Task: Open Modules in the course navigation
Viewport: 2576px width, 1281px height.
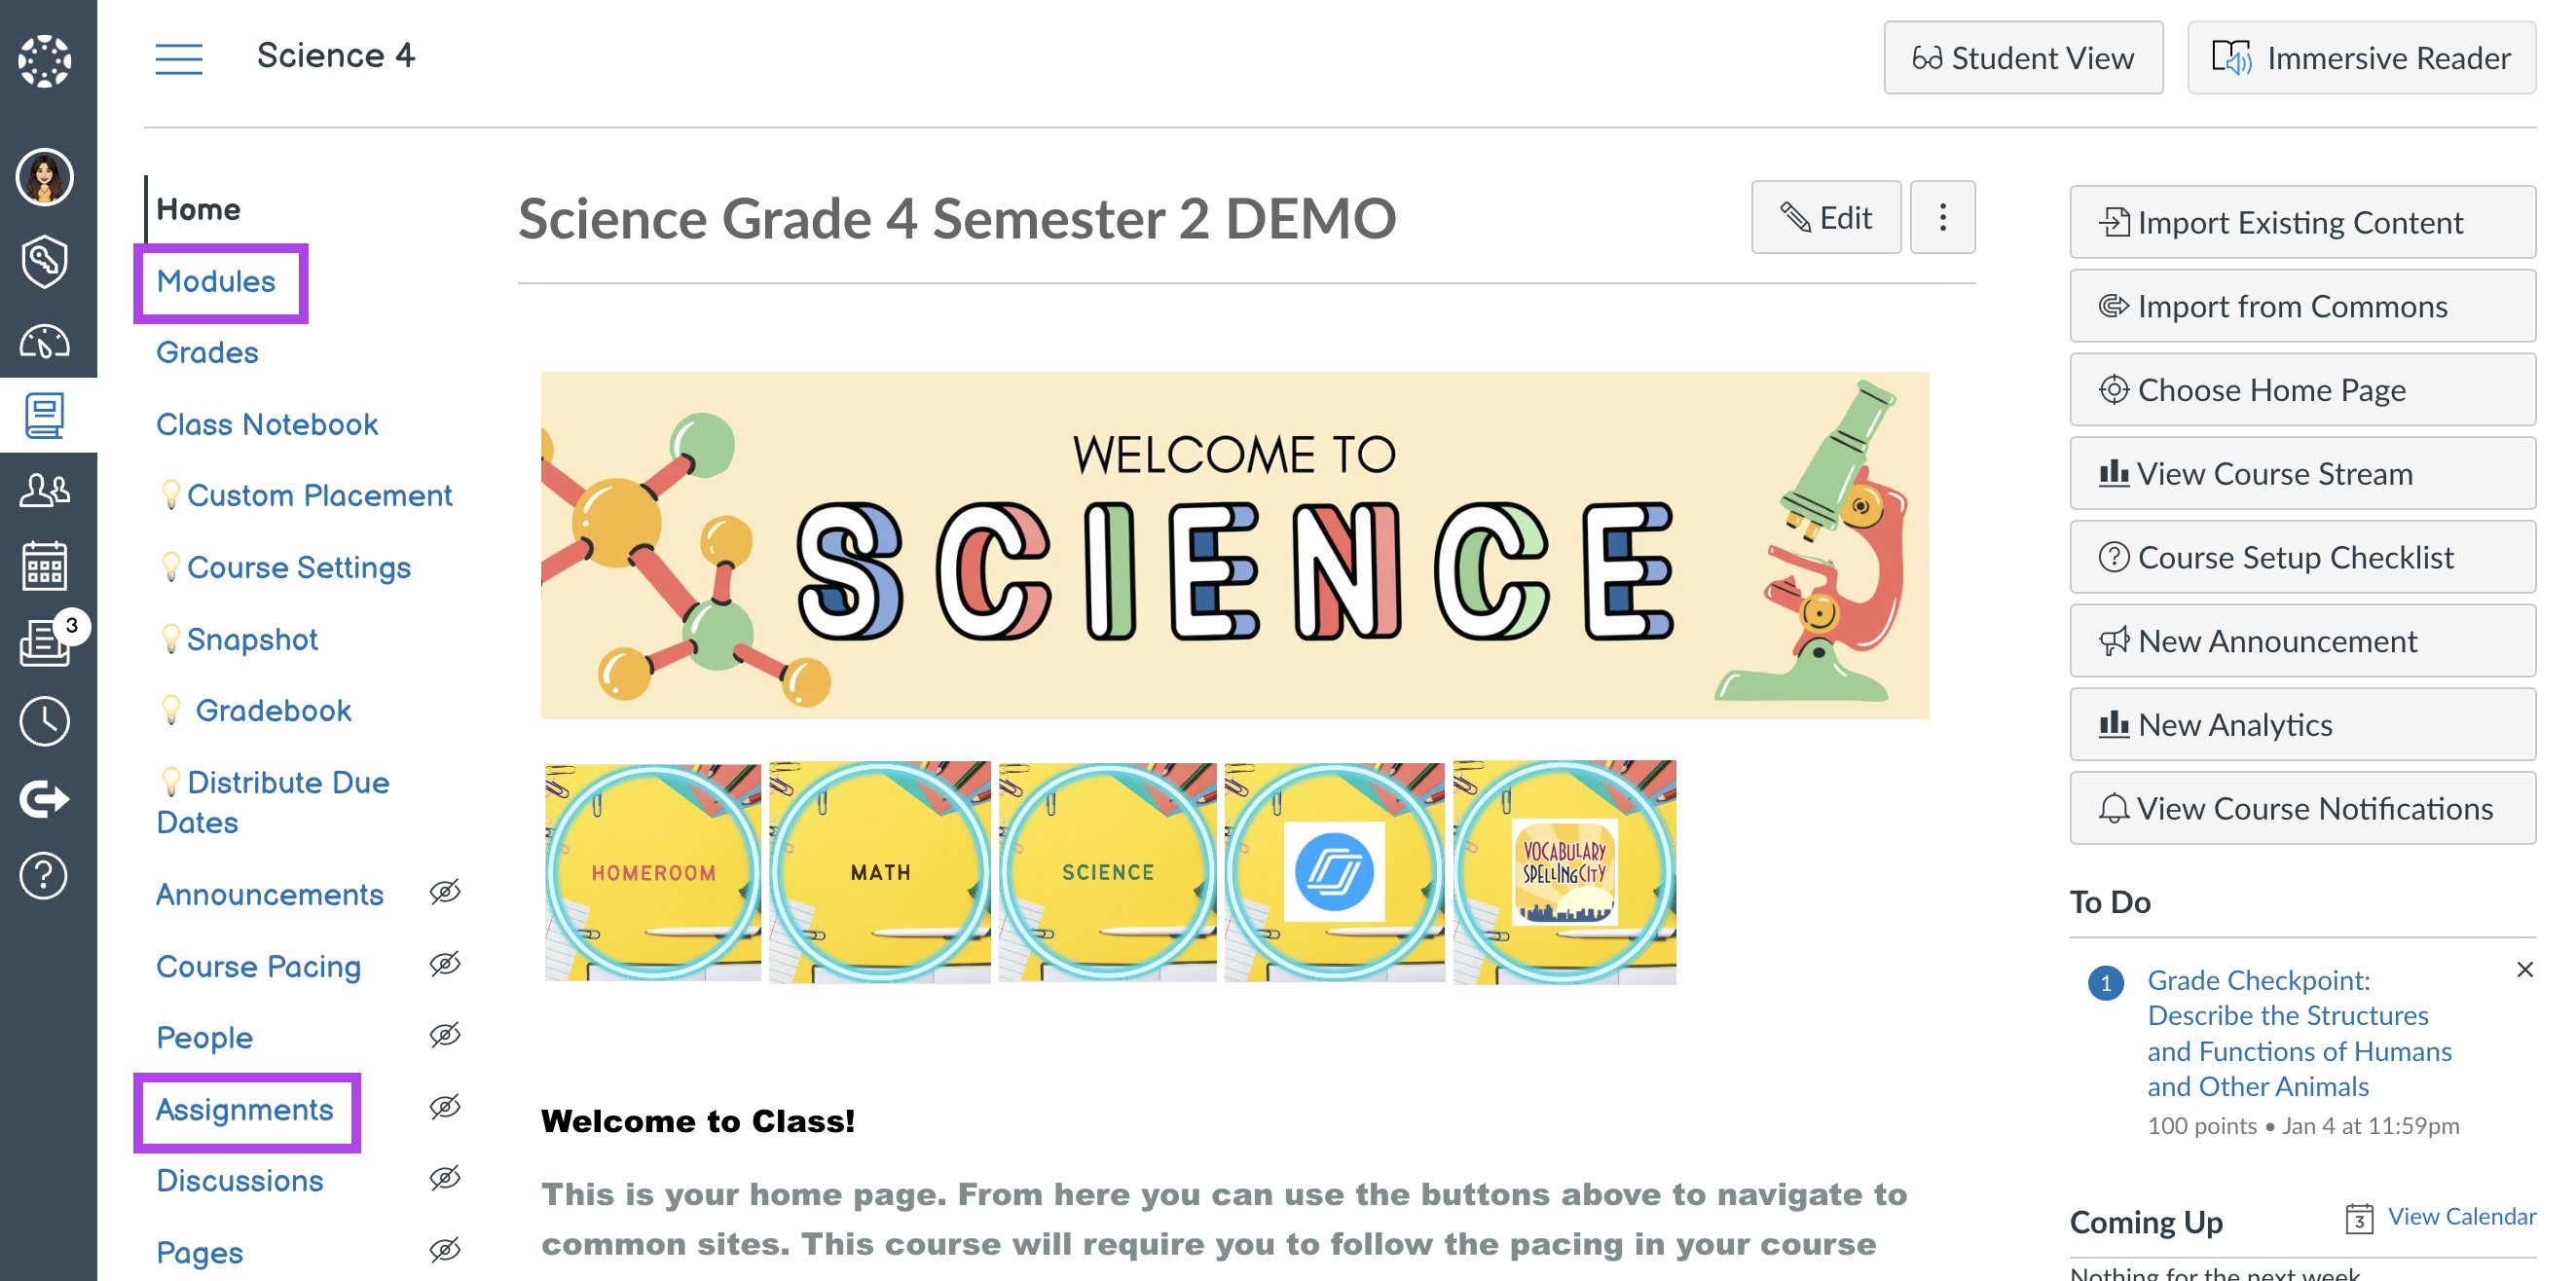Action: click(216, 281)
